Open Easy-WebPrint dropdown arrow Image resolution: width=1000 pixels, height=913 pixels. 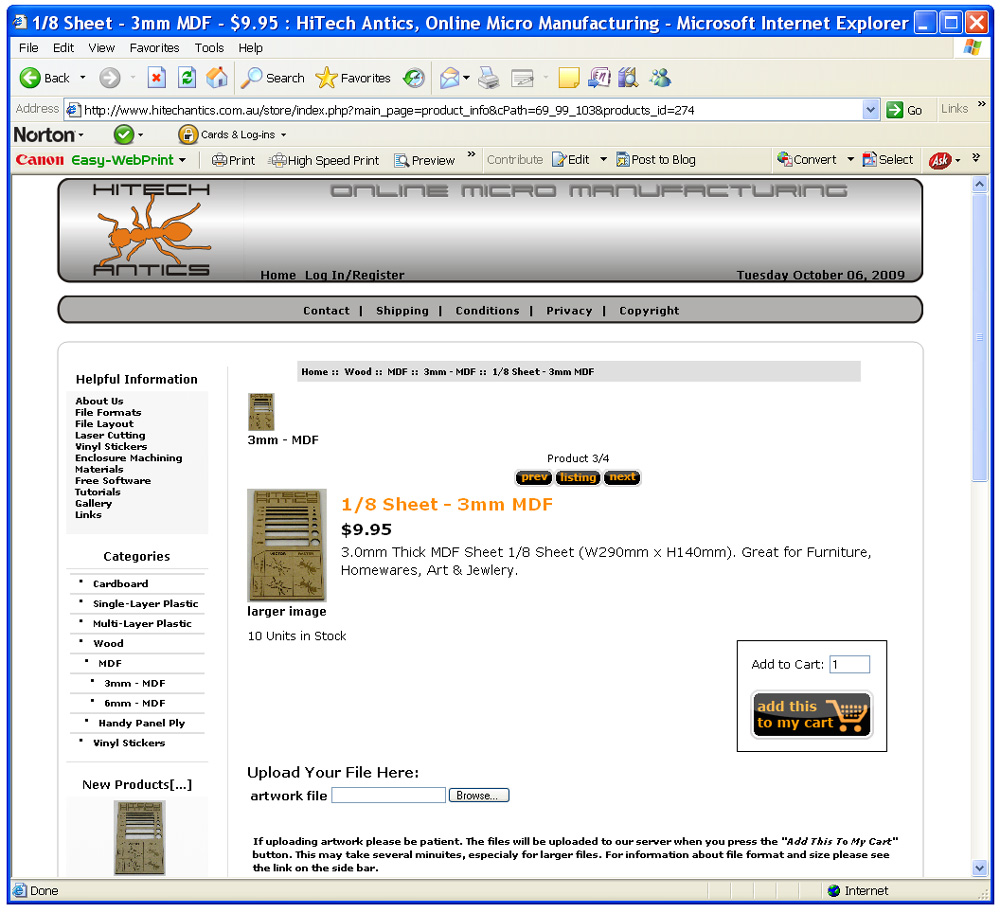[182, 160]
